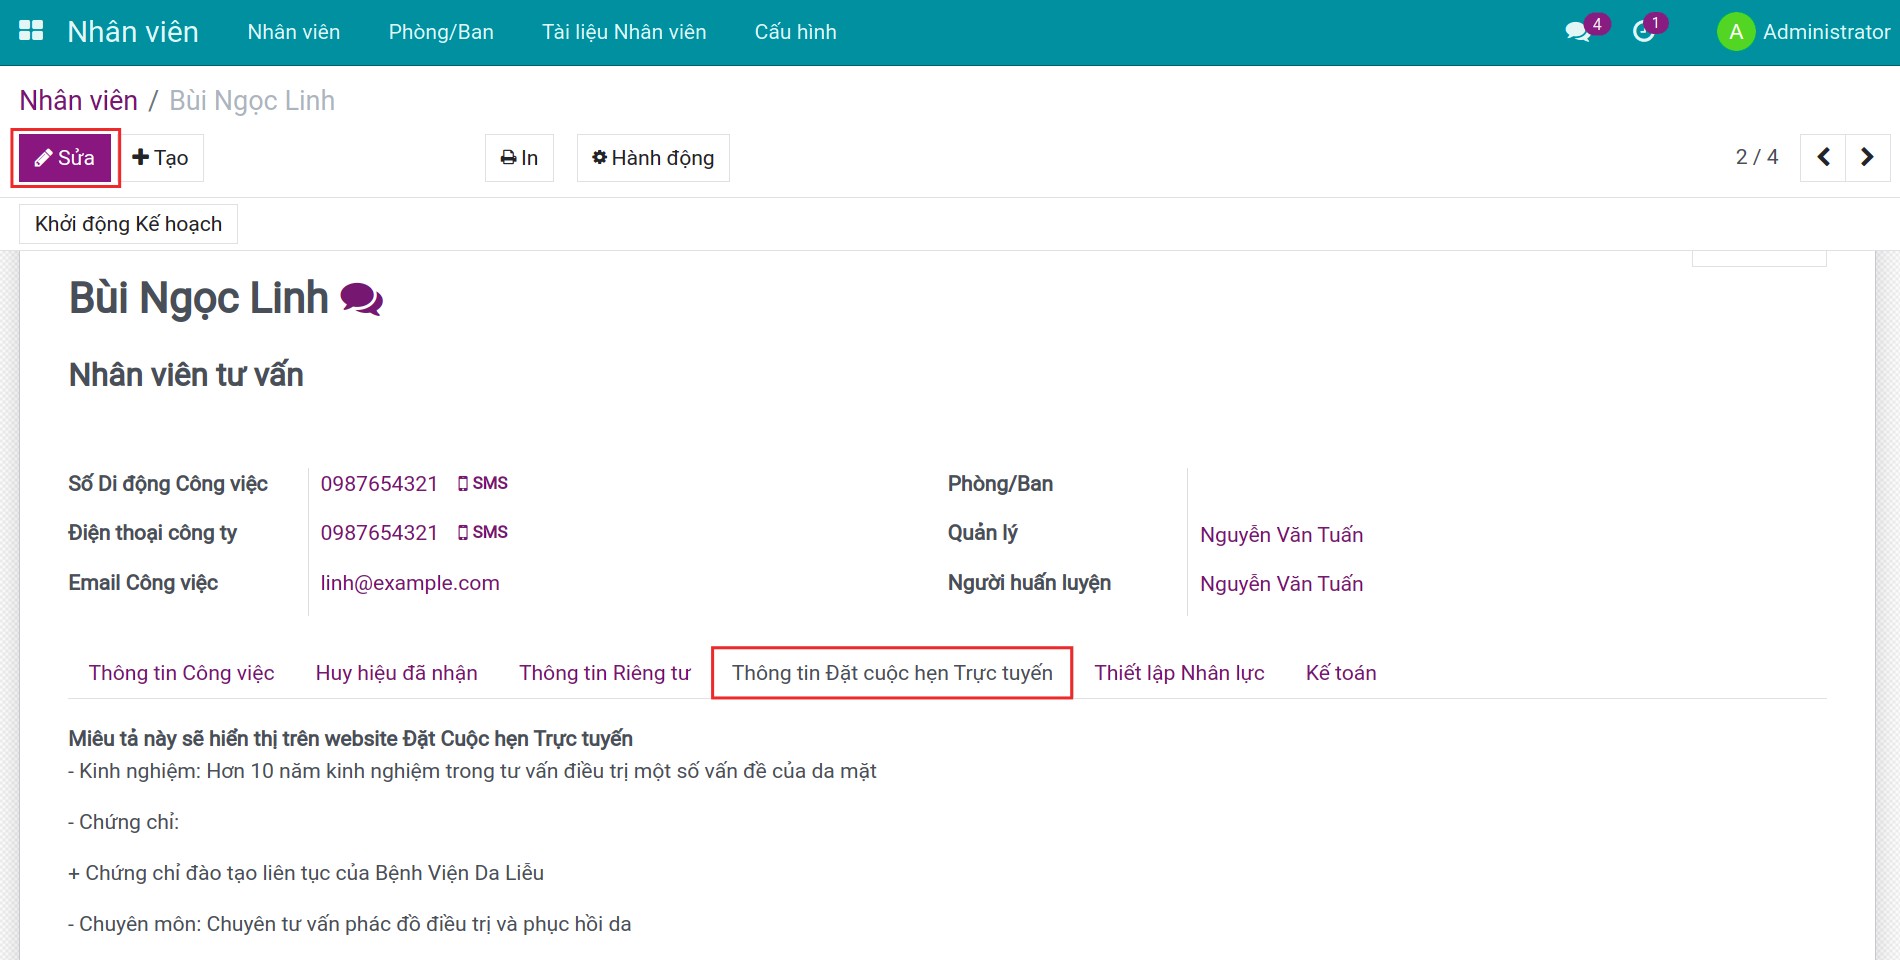
Task: Open the In print dropdown
Action: [519, 158]
